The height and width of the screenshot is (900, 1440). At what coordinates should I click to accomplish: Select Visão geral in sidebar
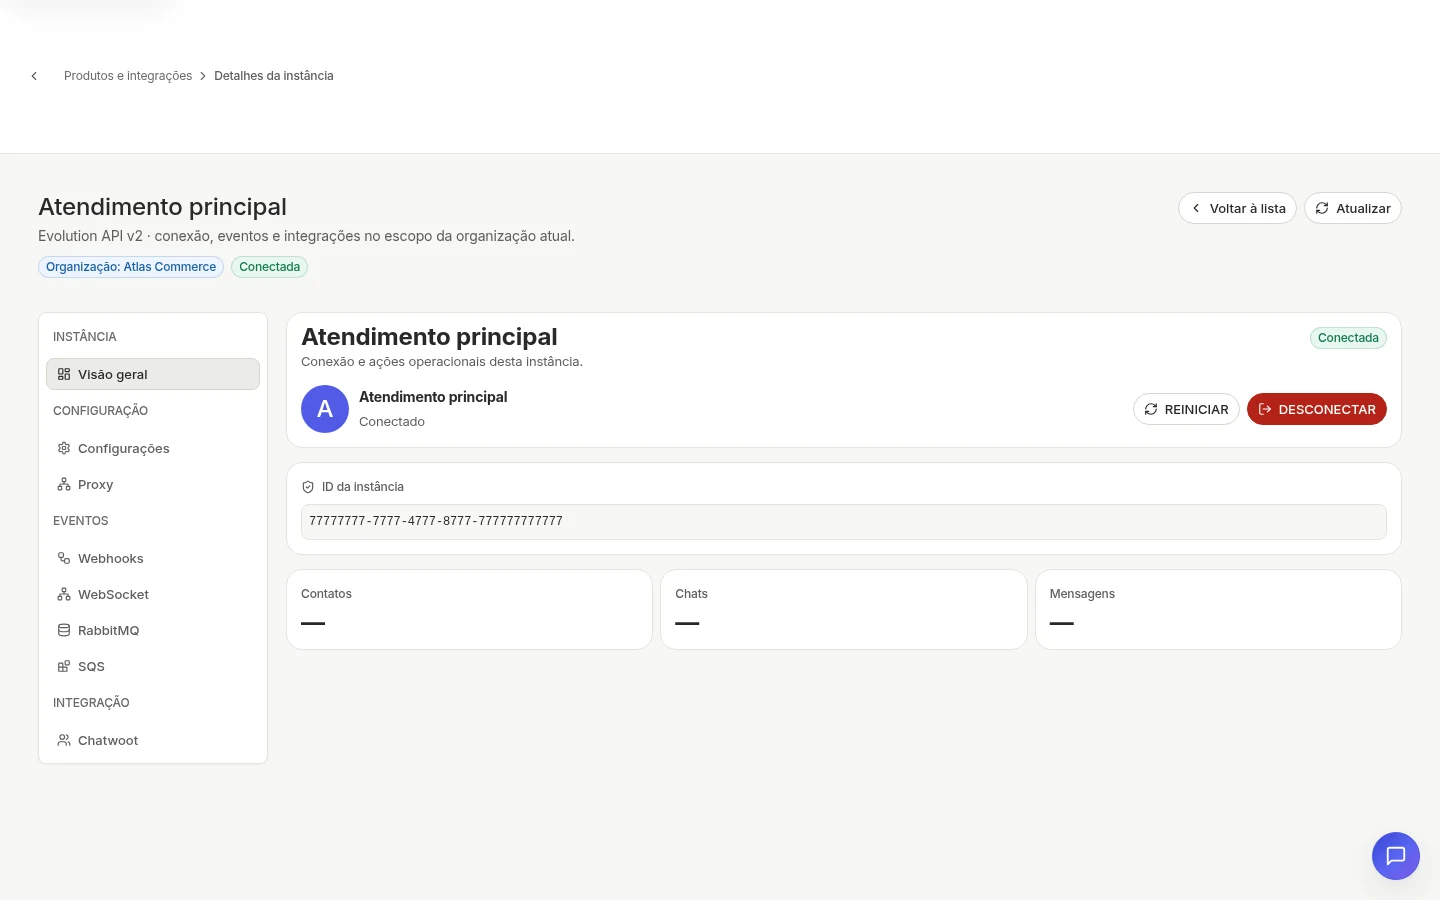click(153, 374)
